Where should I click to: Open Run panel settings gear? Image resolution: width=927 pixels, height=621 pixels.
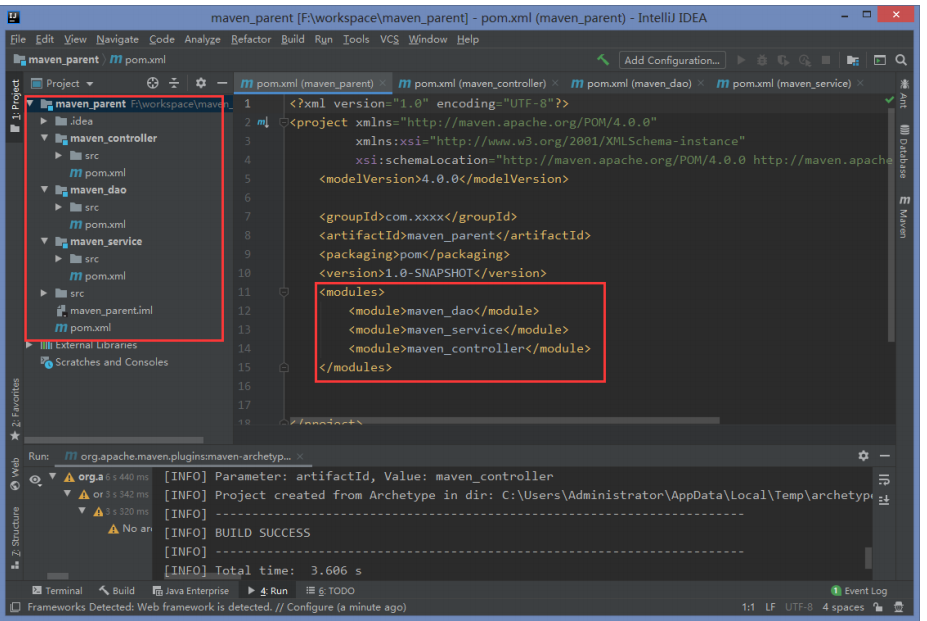click(863, 455)
